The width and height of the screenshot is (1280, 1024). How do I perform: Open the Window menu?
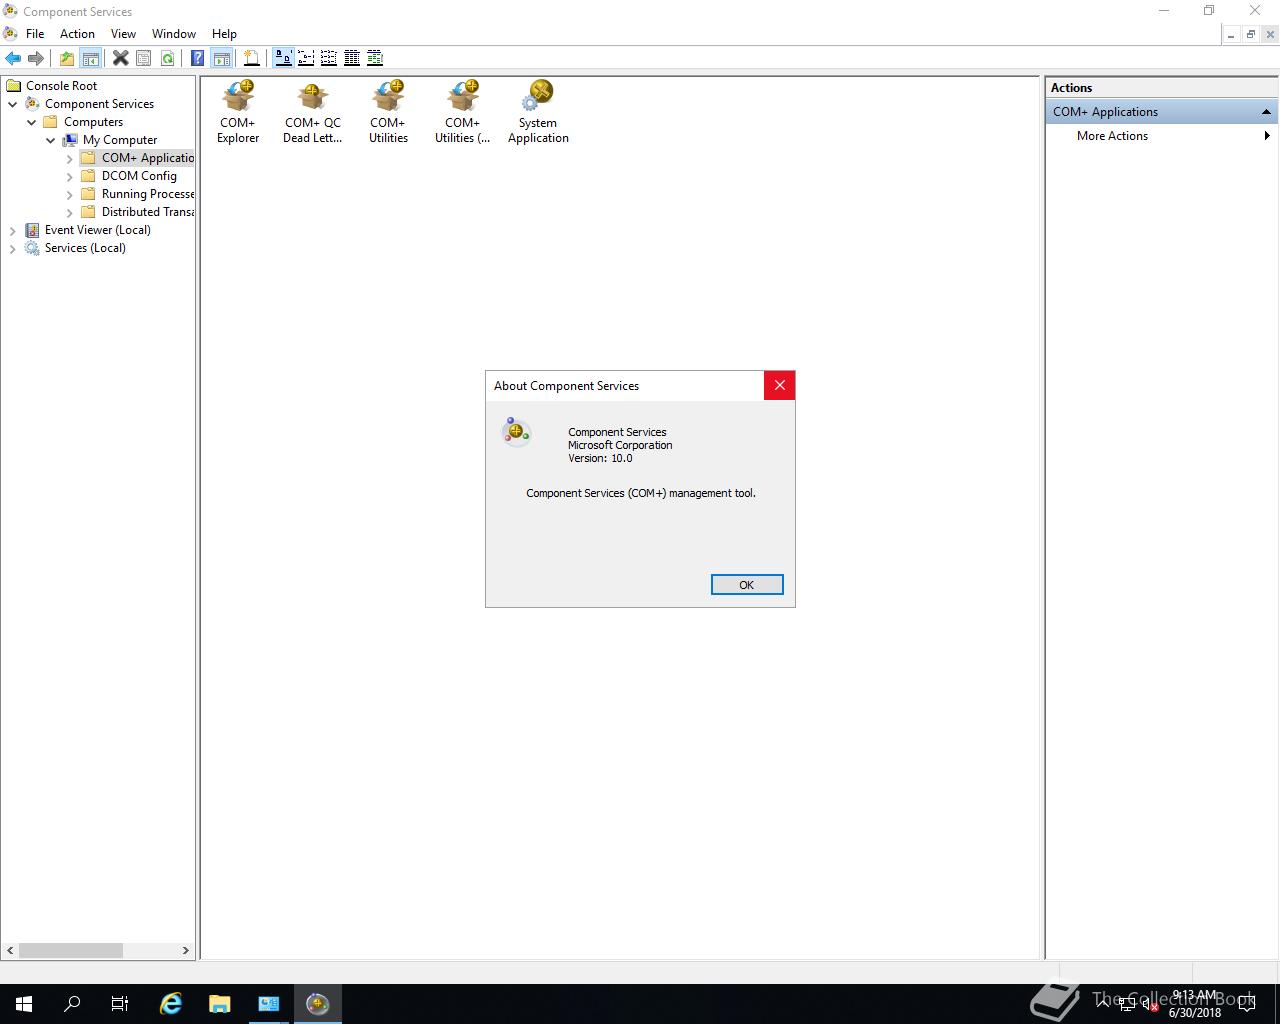coord(174,33)
